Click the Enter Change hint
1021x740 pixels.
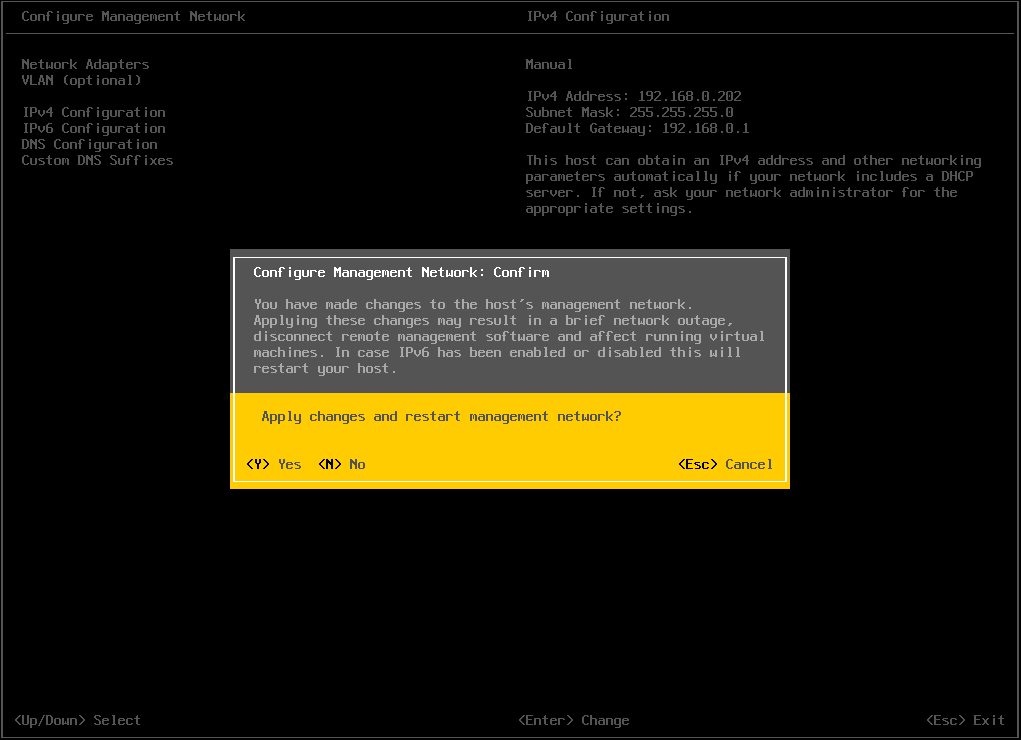574,720
